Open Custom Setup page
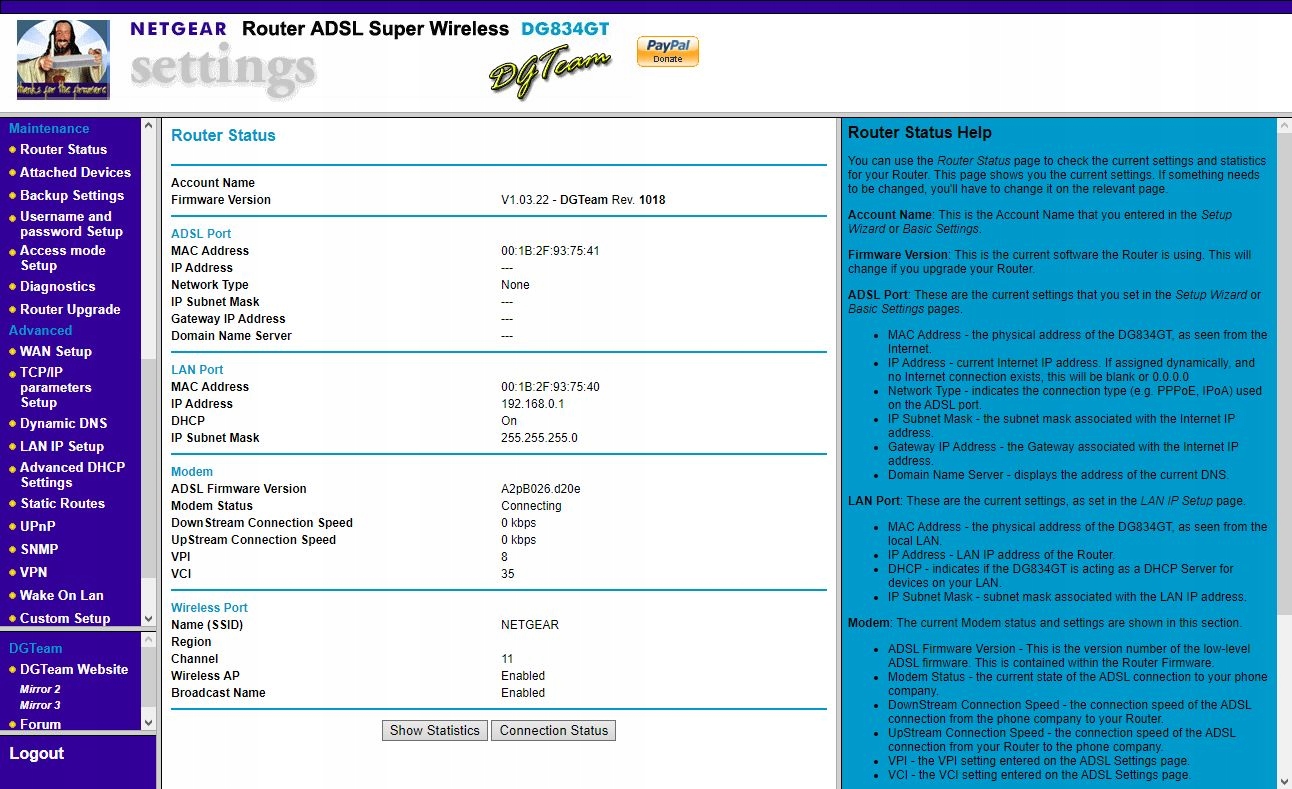Viewport: 1292px width, 789px height. pos(65,618)
